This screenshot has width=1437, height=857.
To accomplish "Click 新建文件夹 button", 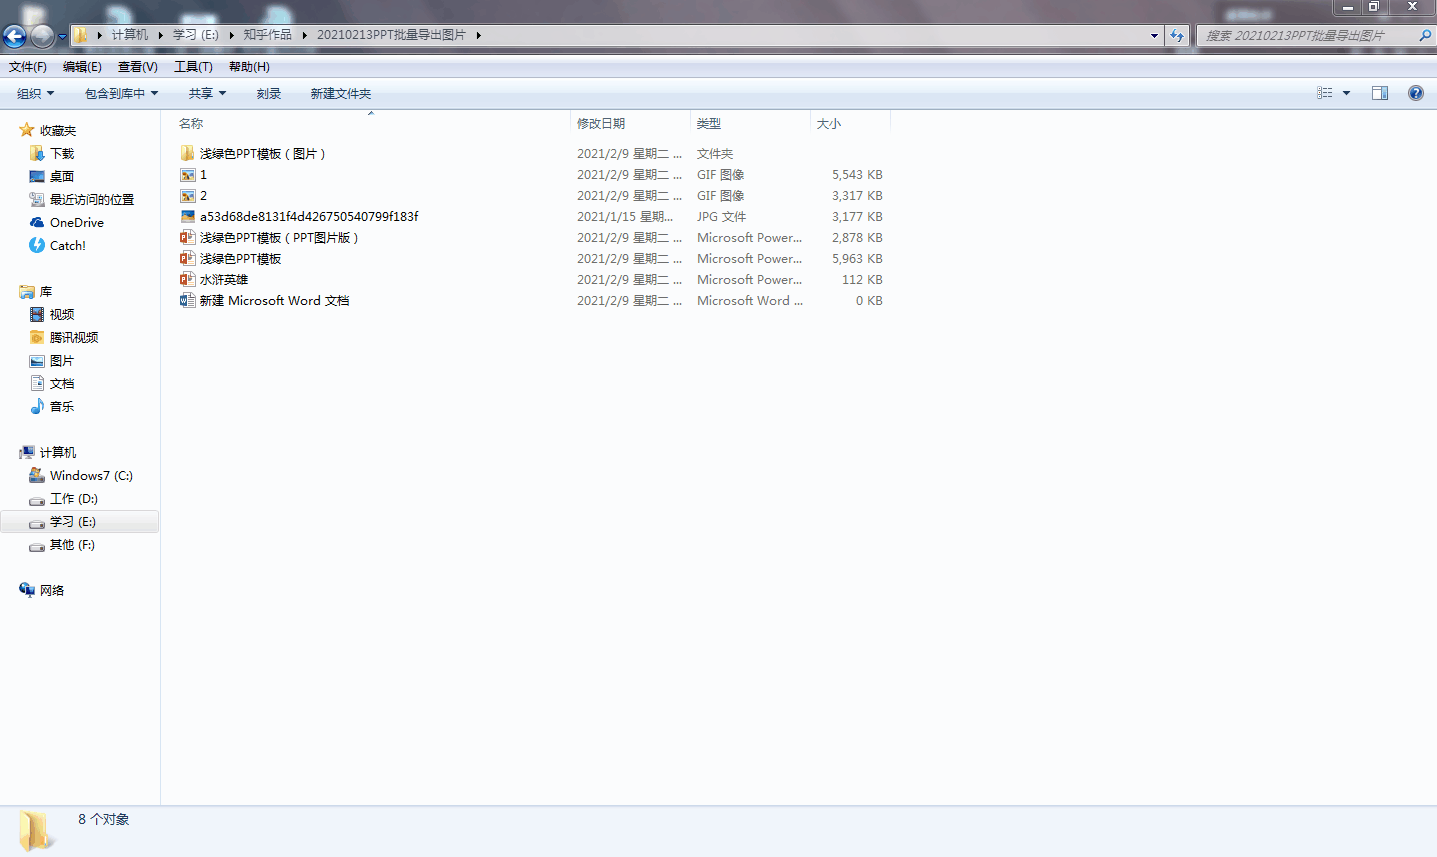I will 340,94.
